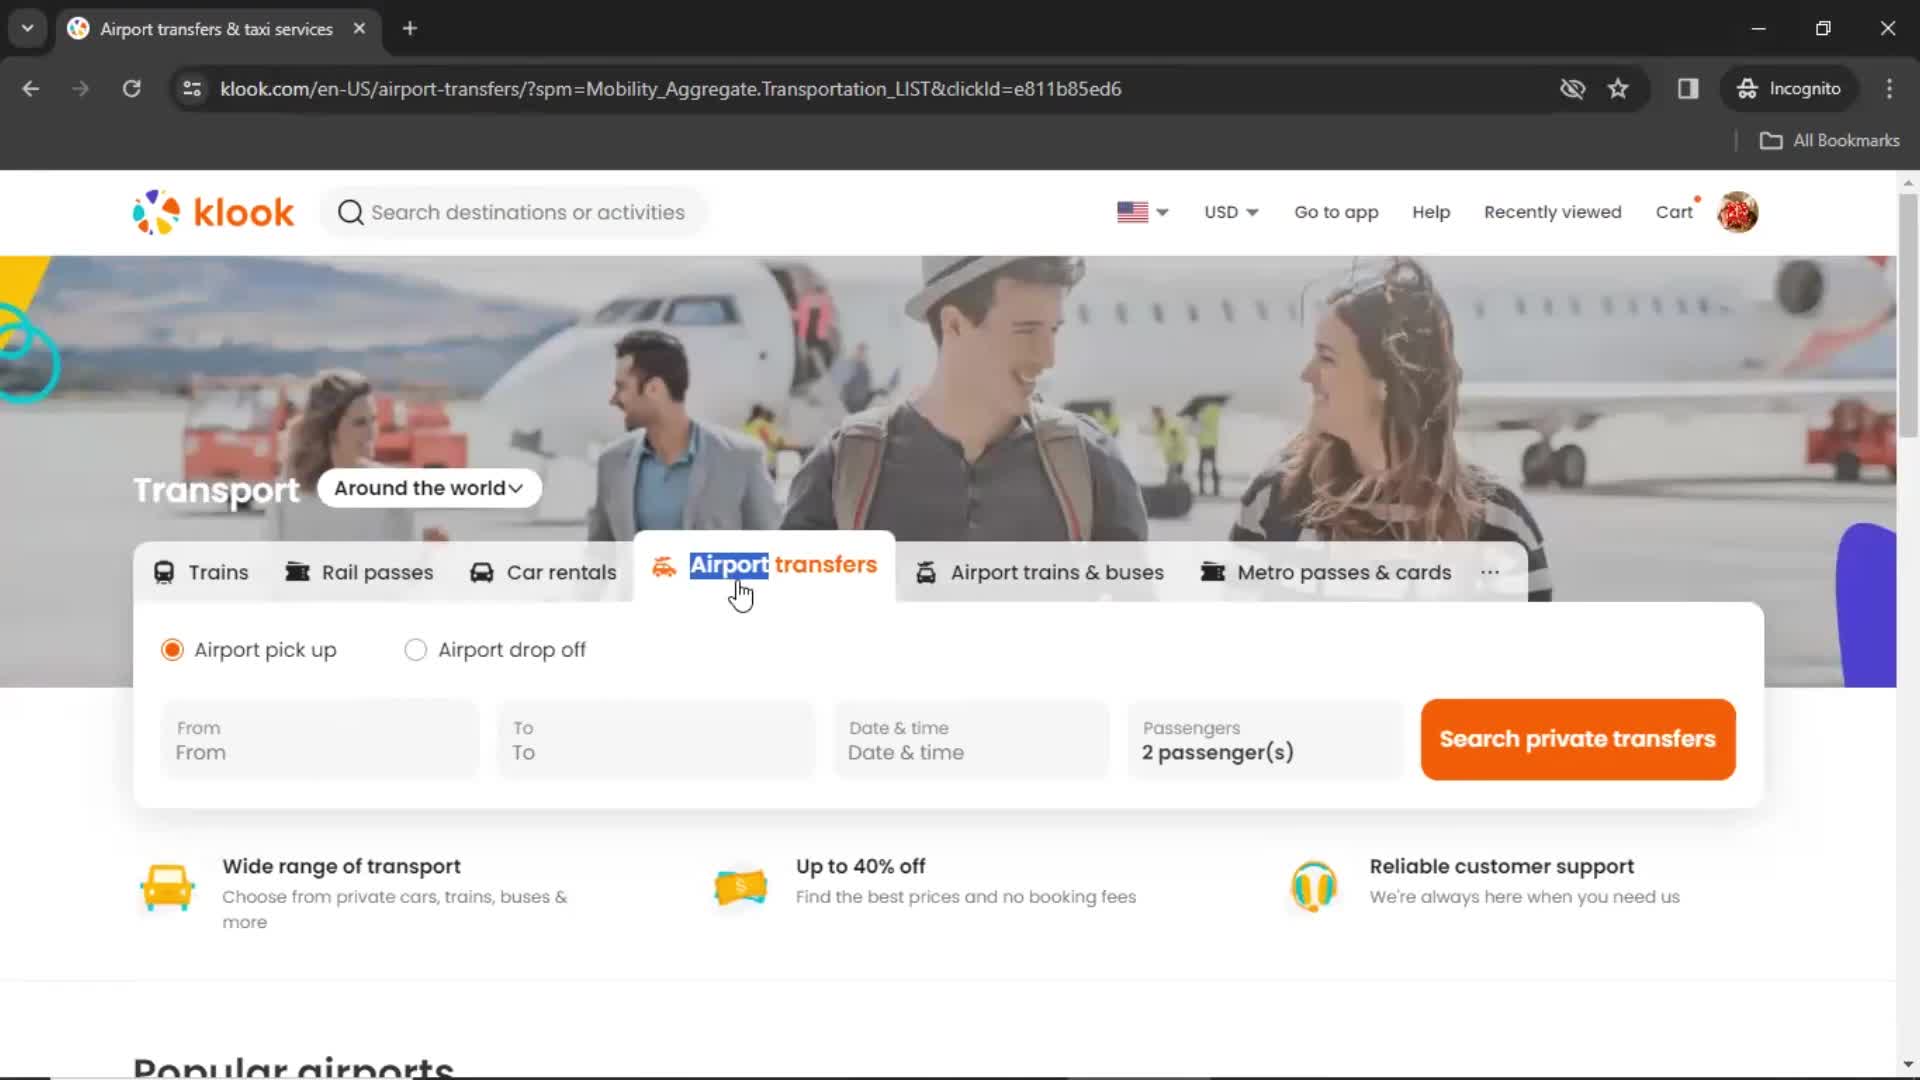Screen dimensions: 1920x1080
Task: Click the search magnifier icon
Action: pyautogui.click(x=349, y=211)
